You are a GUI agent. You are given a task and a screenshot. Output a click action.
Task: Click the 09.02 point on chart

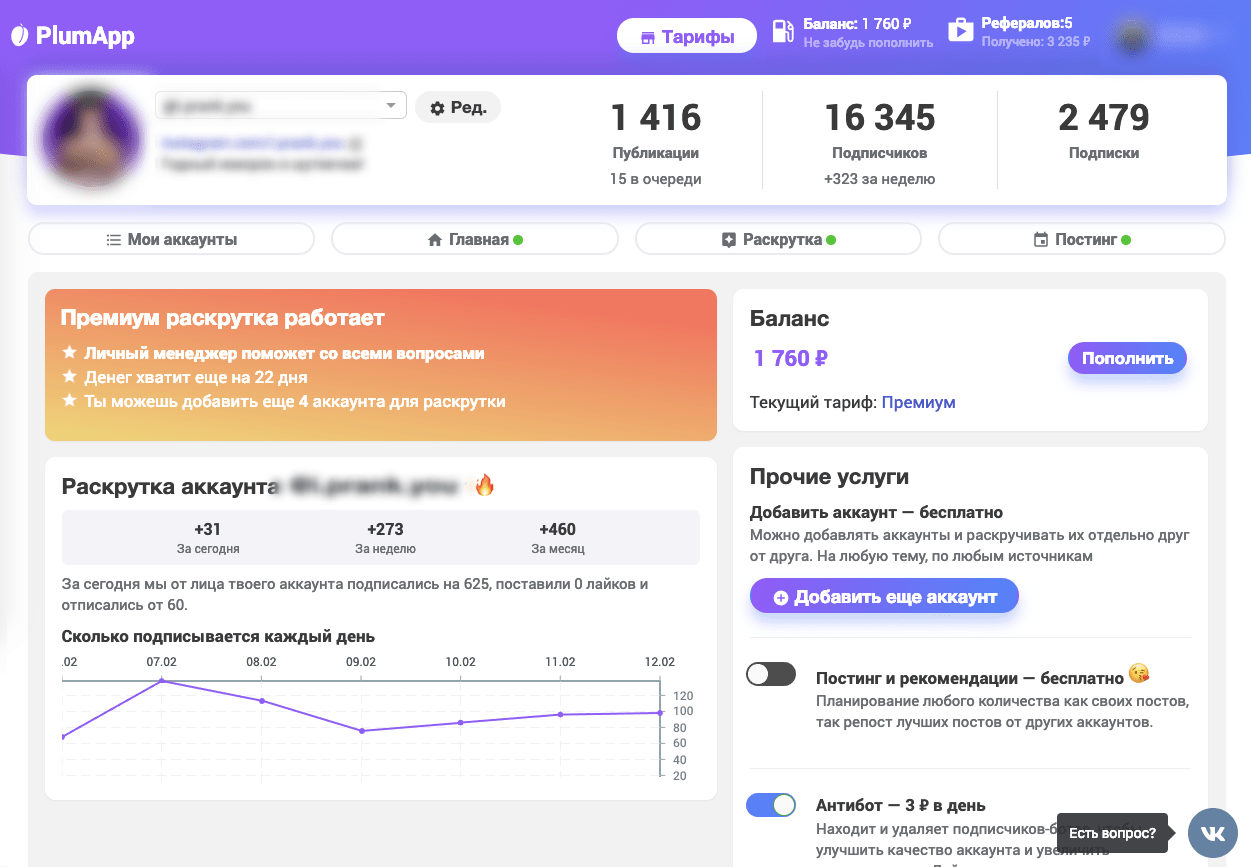[361, 731]
